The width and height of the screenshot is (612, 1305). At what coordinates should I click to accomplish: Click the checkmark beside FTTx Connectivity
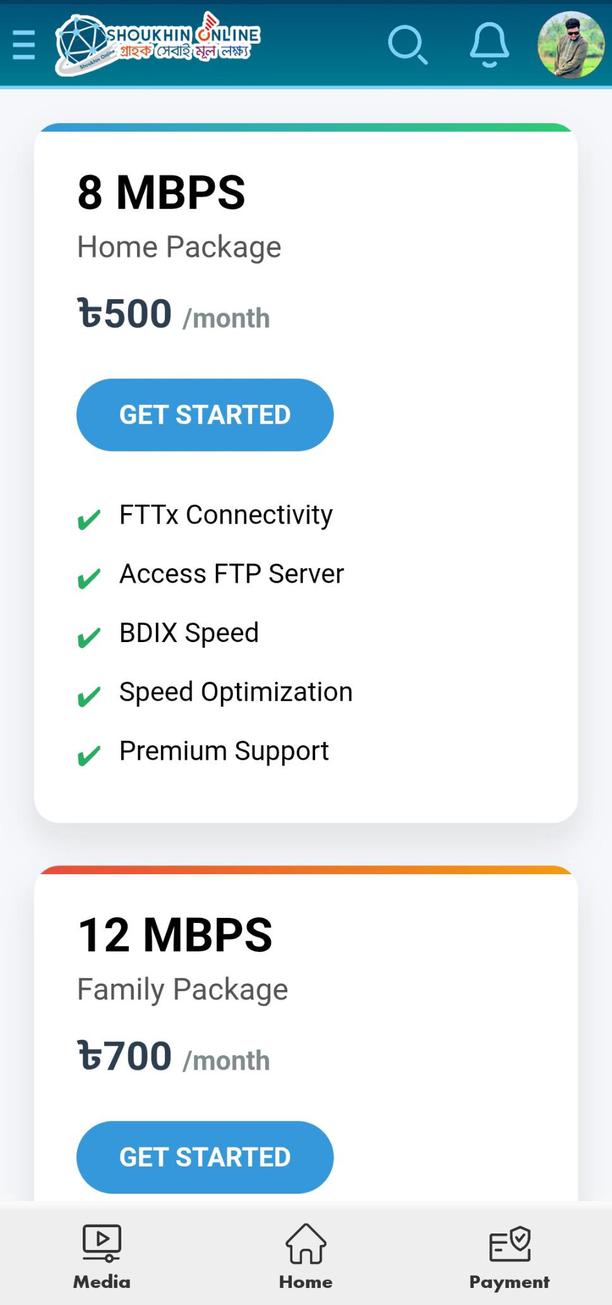tap(89, 519)
